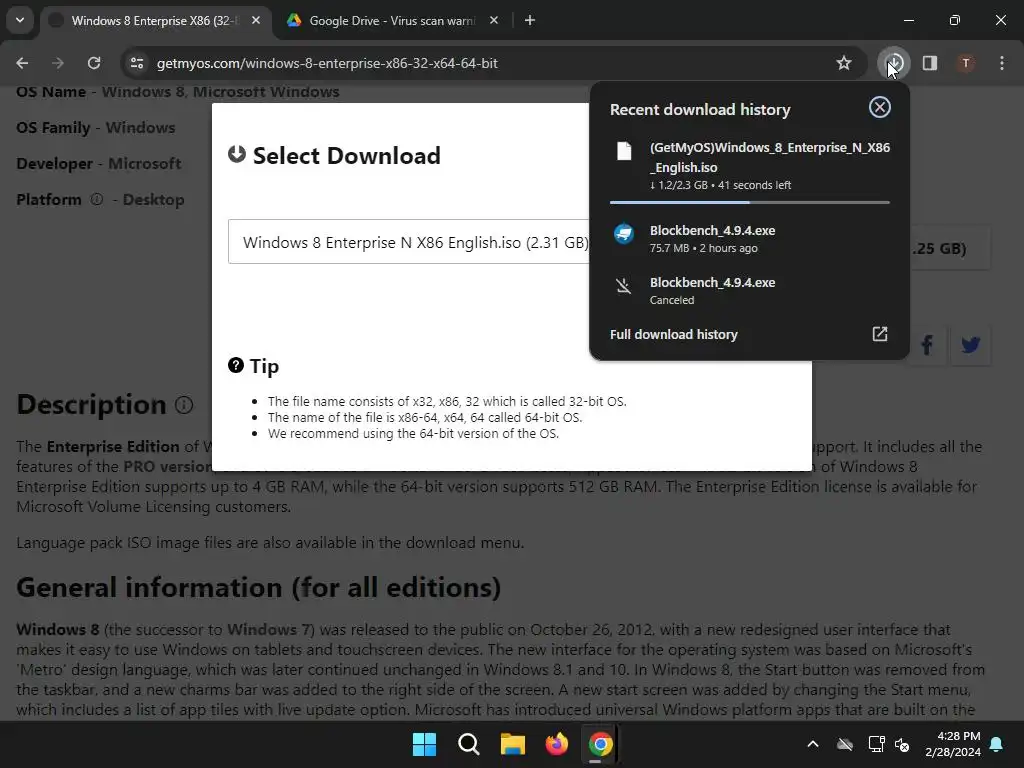Click the ISO download progress bar
1024x768 pixels.
point(750,202)
